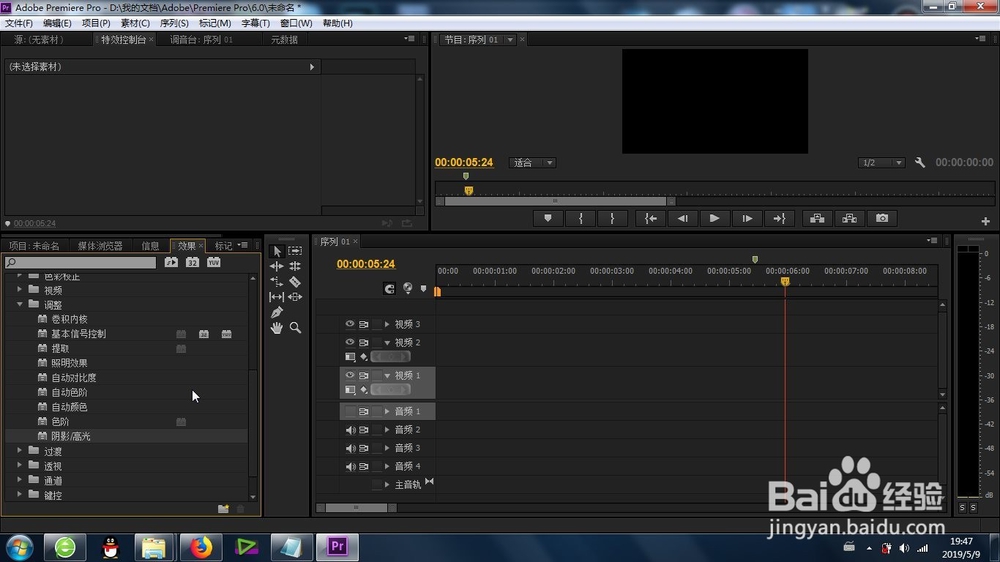Viewport: 1000px width, 562px height.
Task: Click the Extract button
Action: click(x=849, y=218)
